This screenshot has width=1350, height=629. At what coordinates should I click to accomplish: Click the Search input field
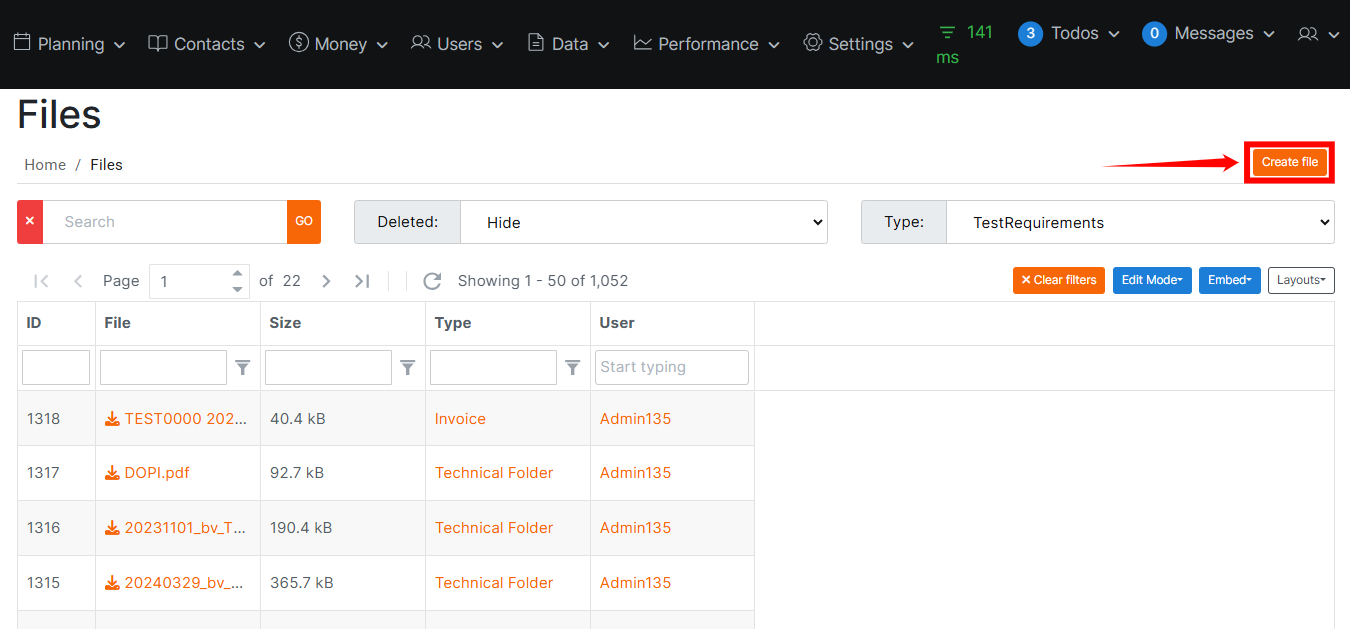tap(165, 222)
